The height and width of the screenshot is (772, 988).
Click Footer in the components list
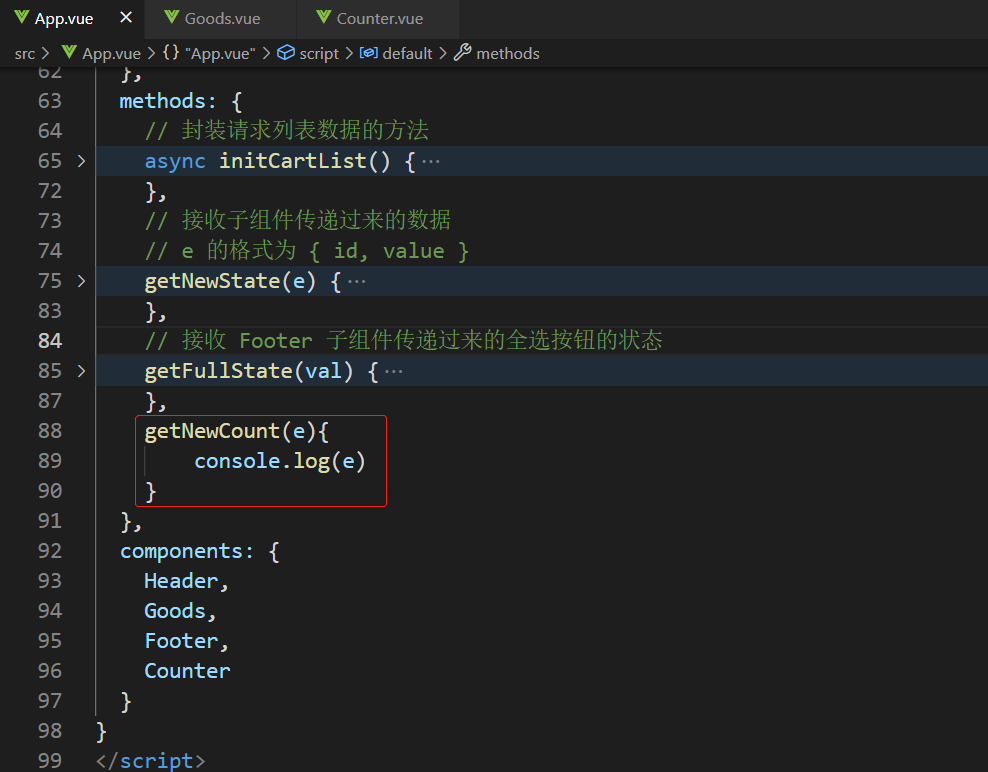[181, 641]
